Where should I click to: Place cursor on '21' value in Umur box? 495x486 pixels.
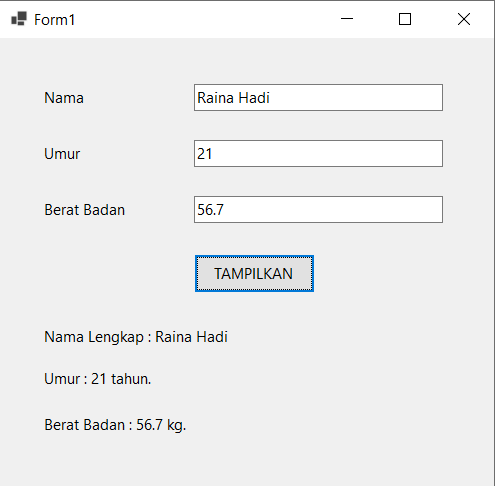(204, 154)
